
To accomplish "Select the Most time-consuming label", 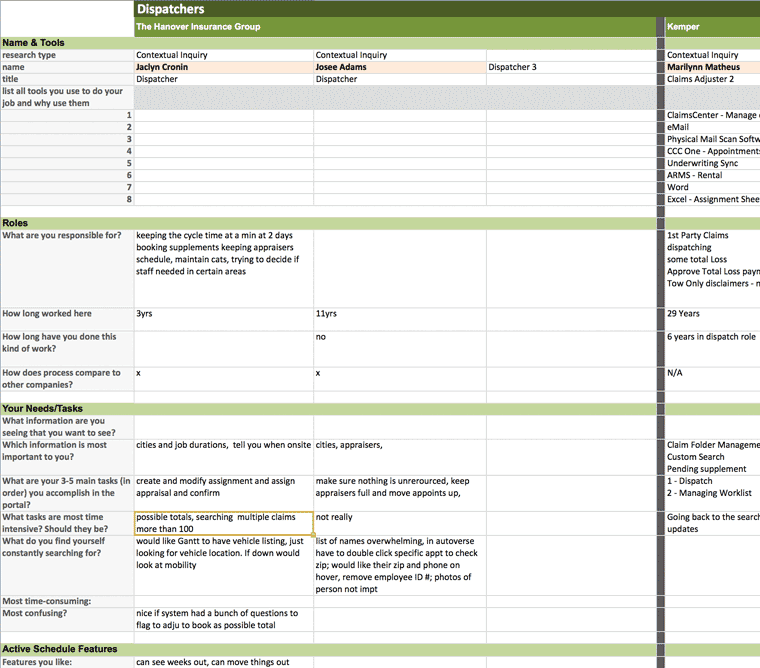I will [x=67, y=602].
